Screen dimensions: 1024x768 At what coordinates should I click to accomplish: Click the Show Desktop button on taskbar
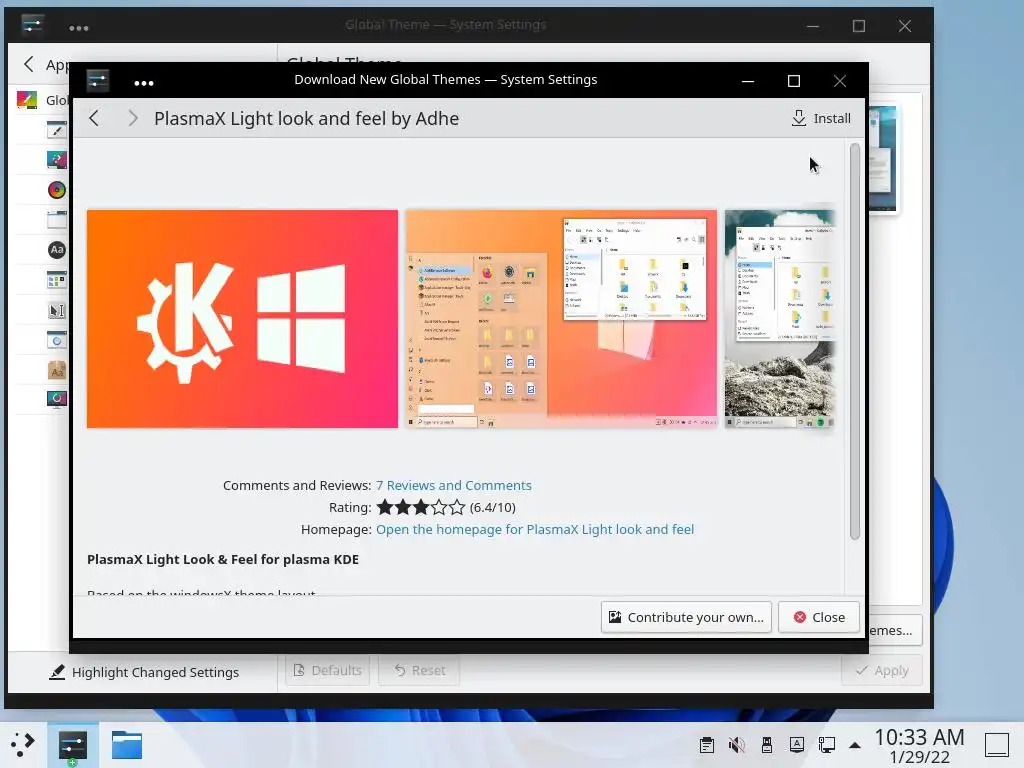pos(997,744)
